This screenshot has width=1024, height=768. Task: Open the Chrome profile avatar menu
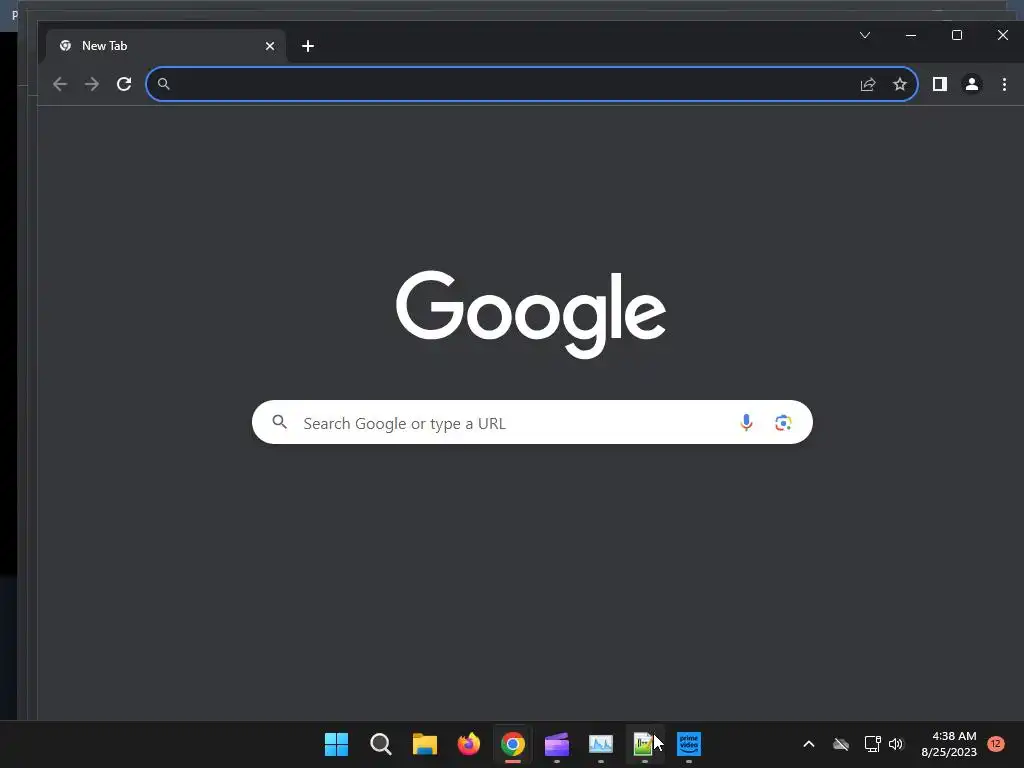pyautogui.click(x=972, y=84)
